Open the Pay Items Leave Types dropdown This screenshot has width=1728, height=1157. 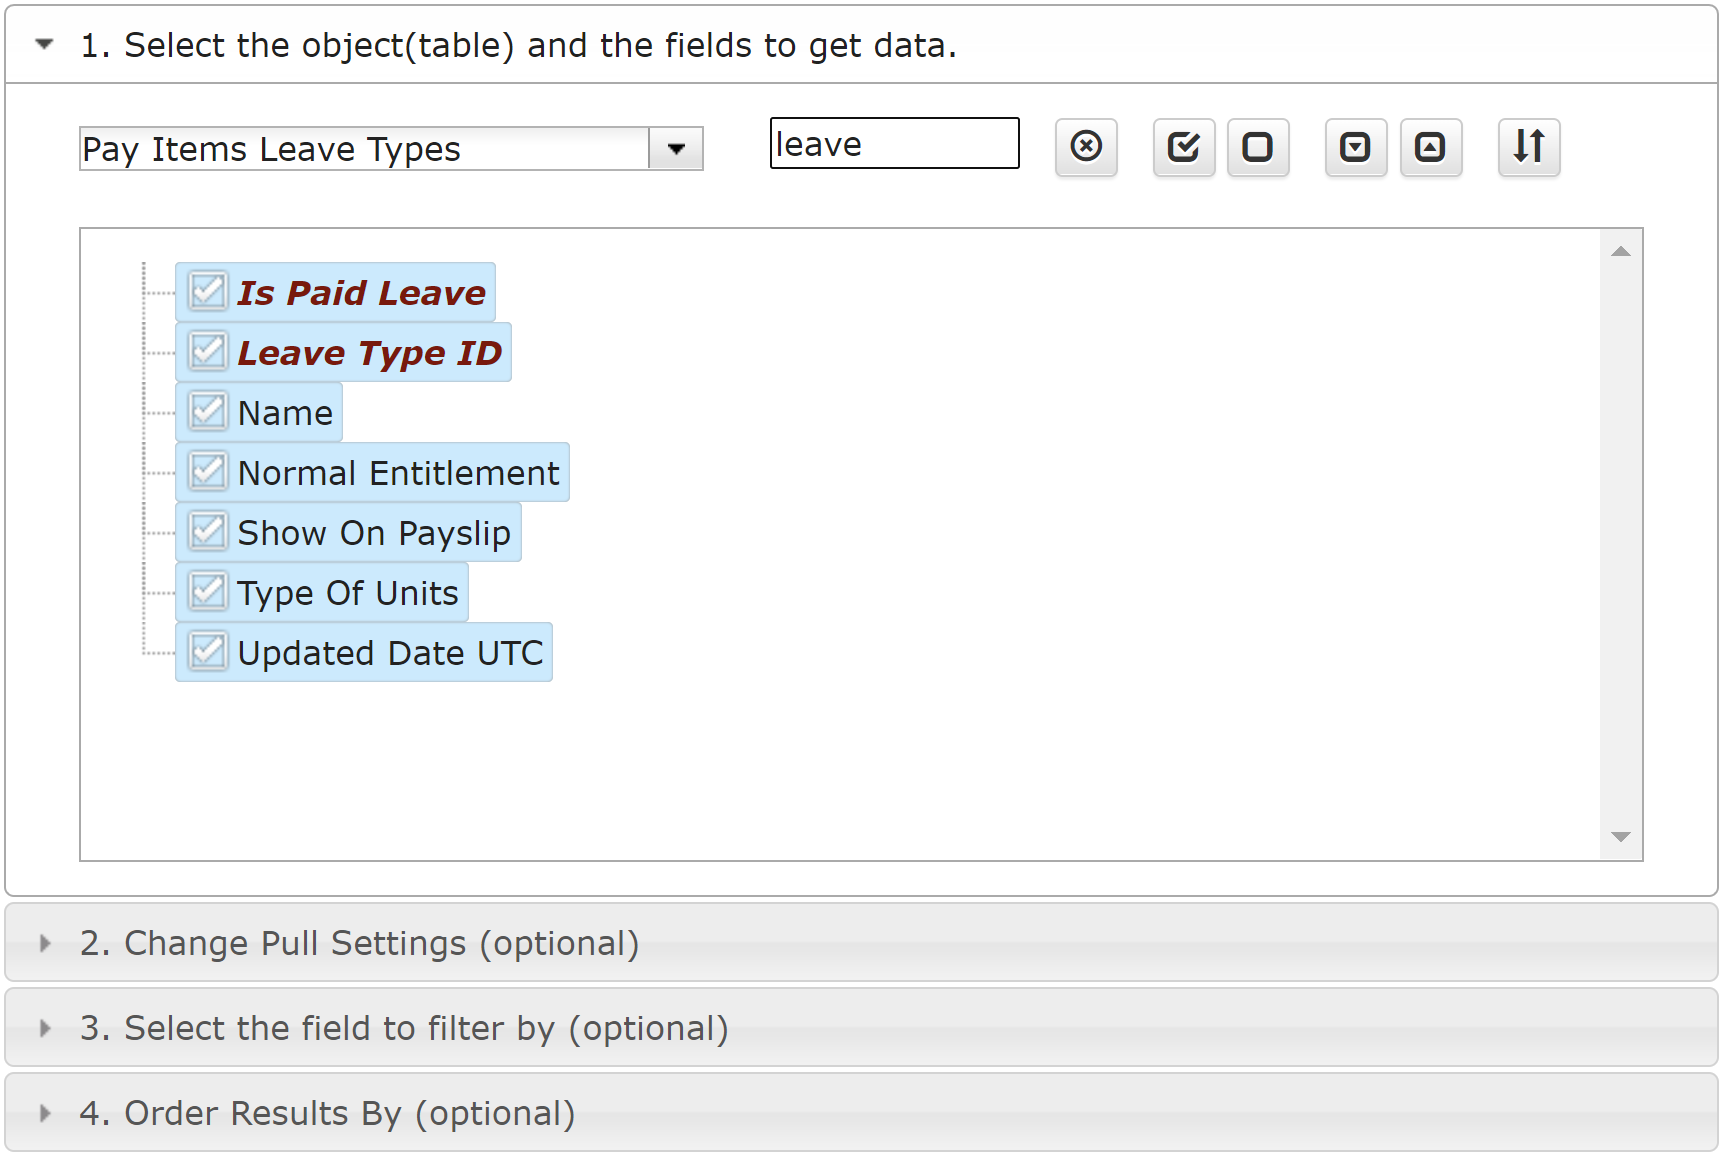click(676, 149)
